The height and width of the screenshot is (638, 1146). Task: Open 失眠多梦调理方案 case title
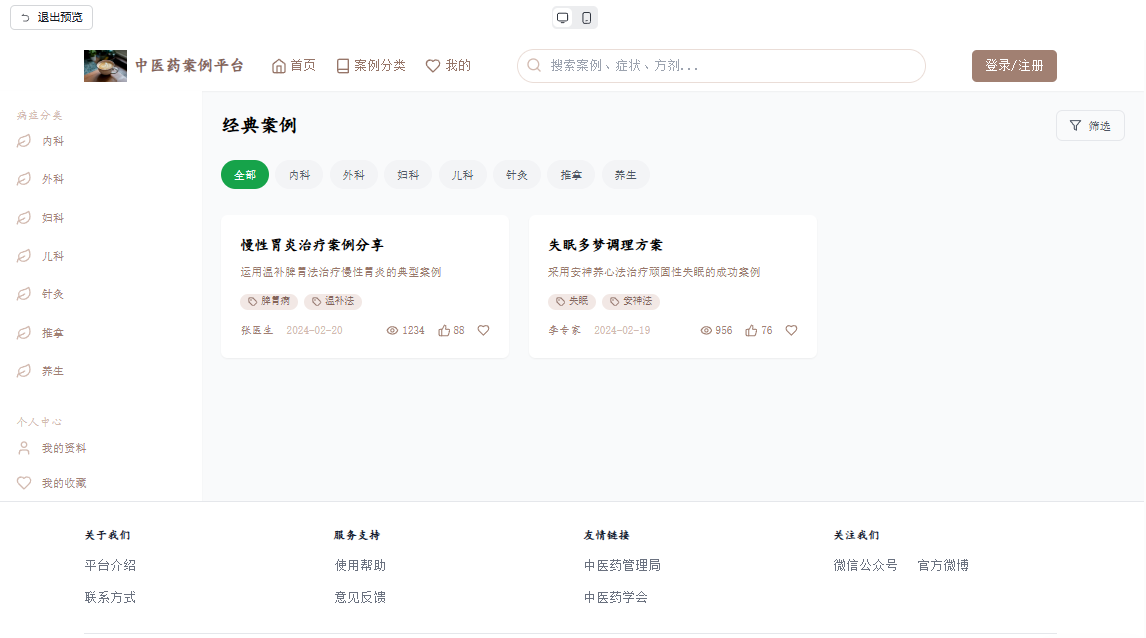tap(605, 245)
